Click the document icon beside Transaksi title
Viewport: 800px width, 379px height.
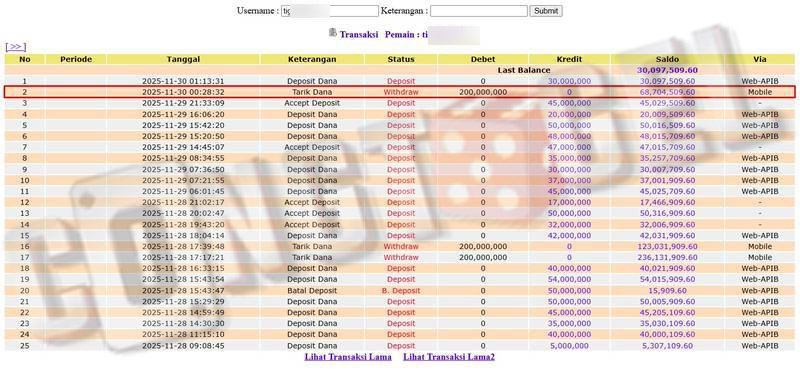tap(333, 33)
